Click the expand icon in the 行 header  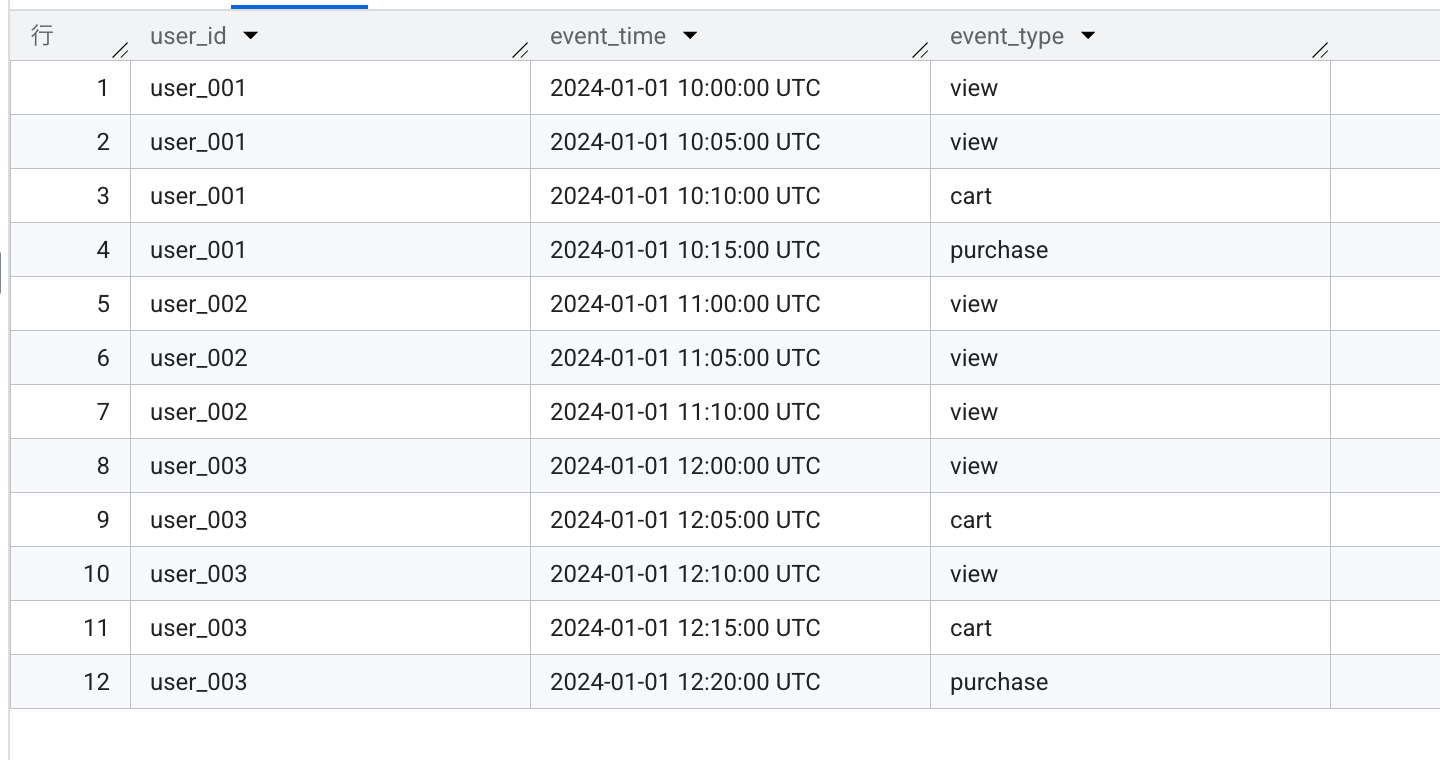[x=120, y=49]
